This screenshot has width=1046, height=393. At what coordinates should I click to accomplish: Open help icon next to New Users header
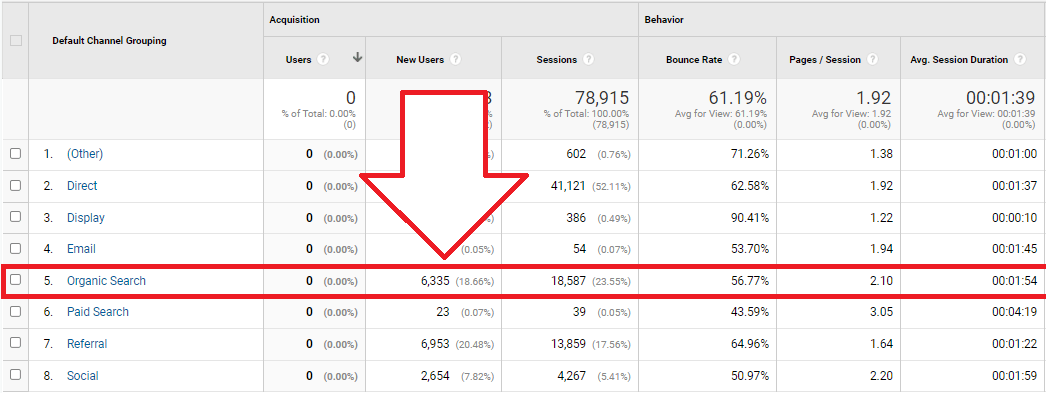[x=456, y=59]
